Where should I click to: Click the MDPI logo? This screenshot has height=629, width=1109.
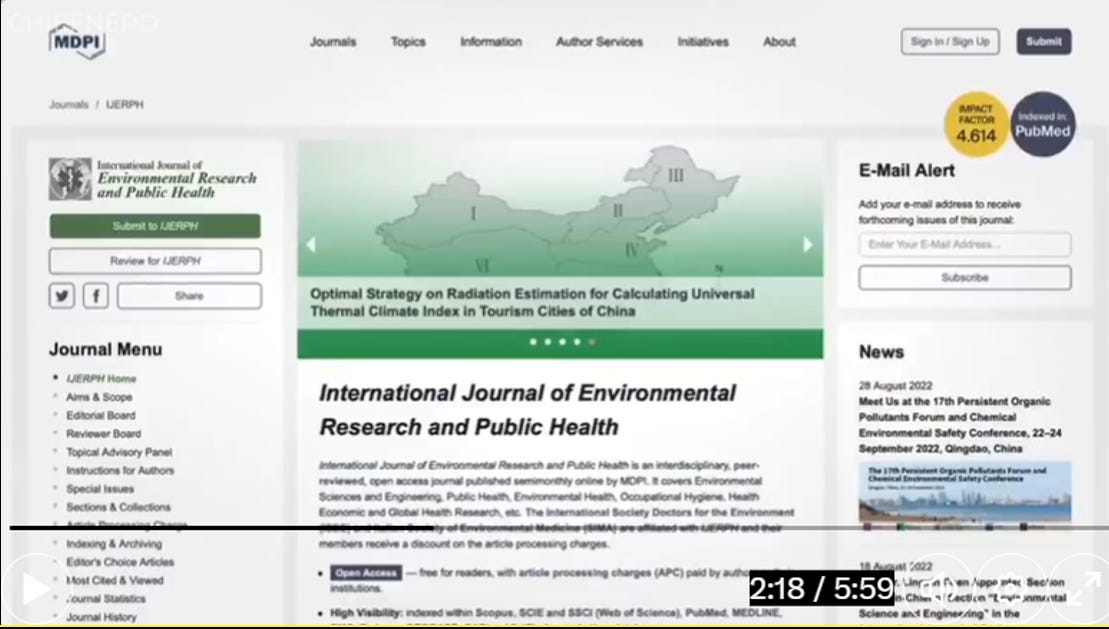77,42
